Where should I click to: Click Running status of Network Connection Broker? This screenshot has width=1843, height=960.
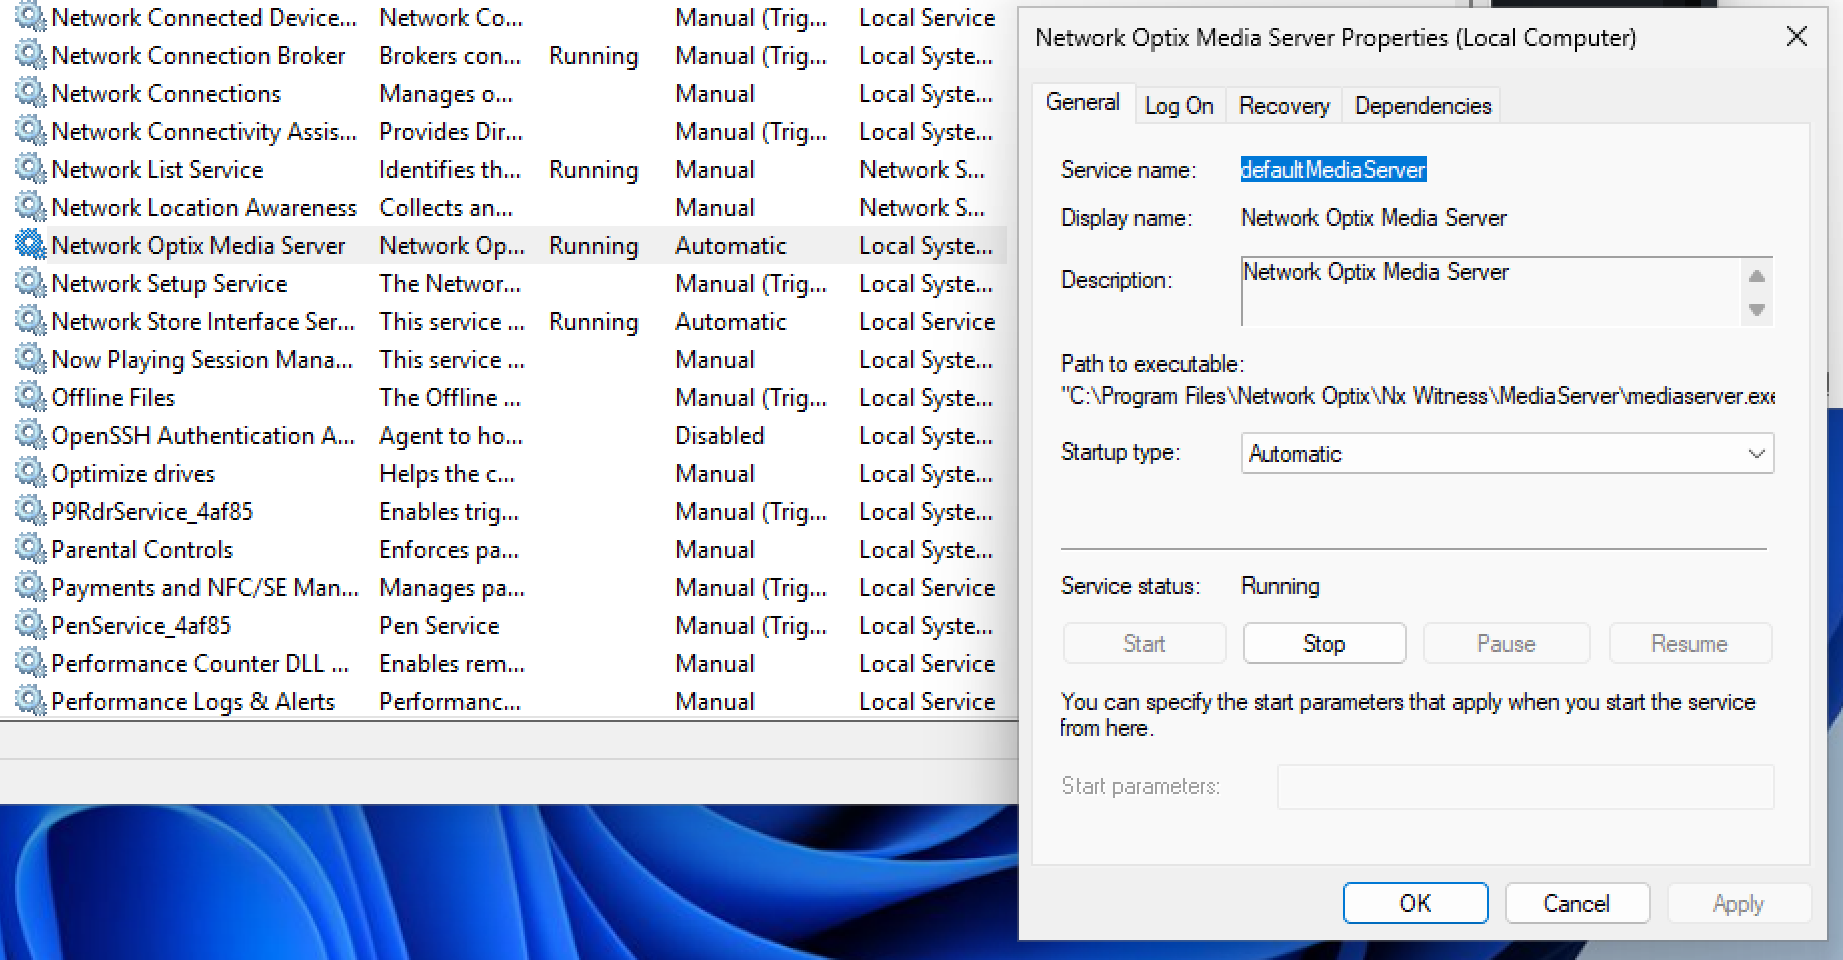click(x=593, y=56)
